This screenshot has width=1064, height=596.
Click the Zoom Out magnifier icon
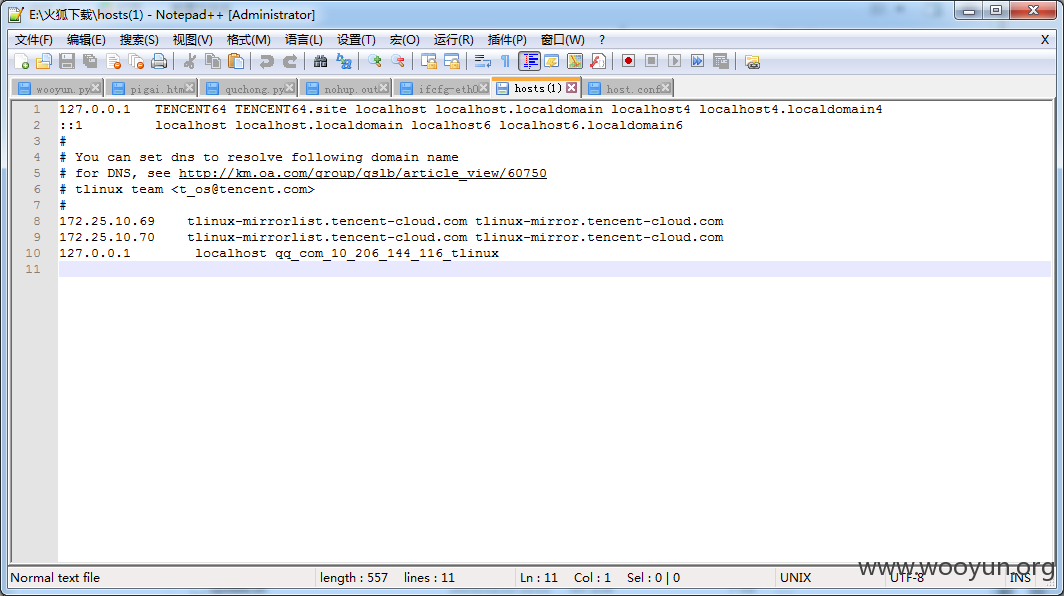[x=398, y=62]
